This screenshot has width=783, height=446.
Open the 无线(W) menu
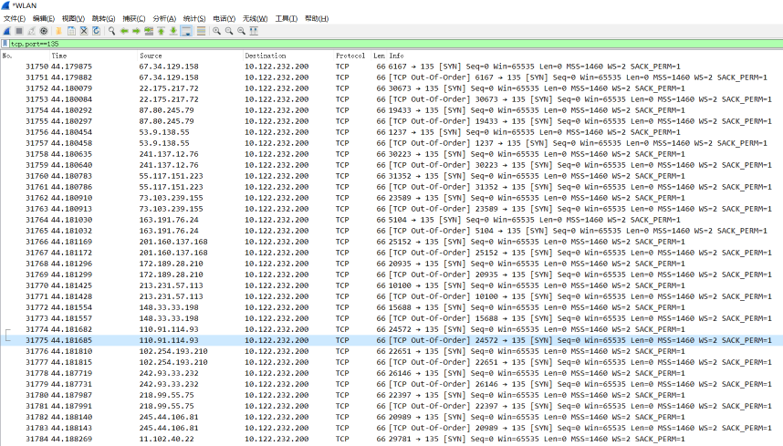(255, 18)
